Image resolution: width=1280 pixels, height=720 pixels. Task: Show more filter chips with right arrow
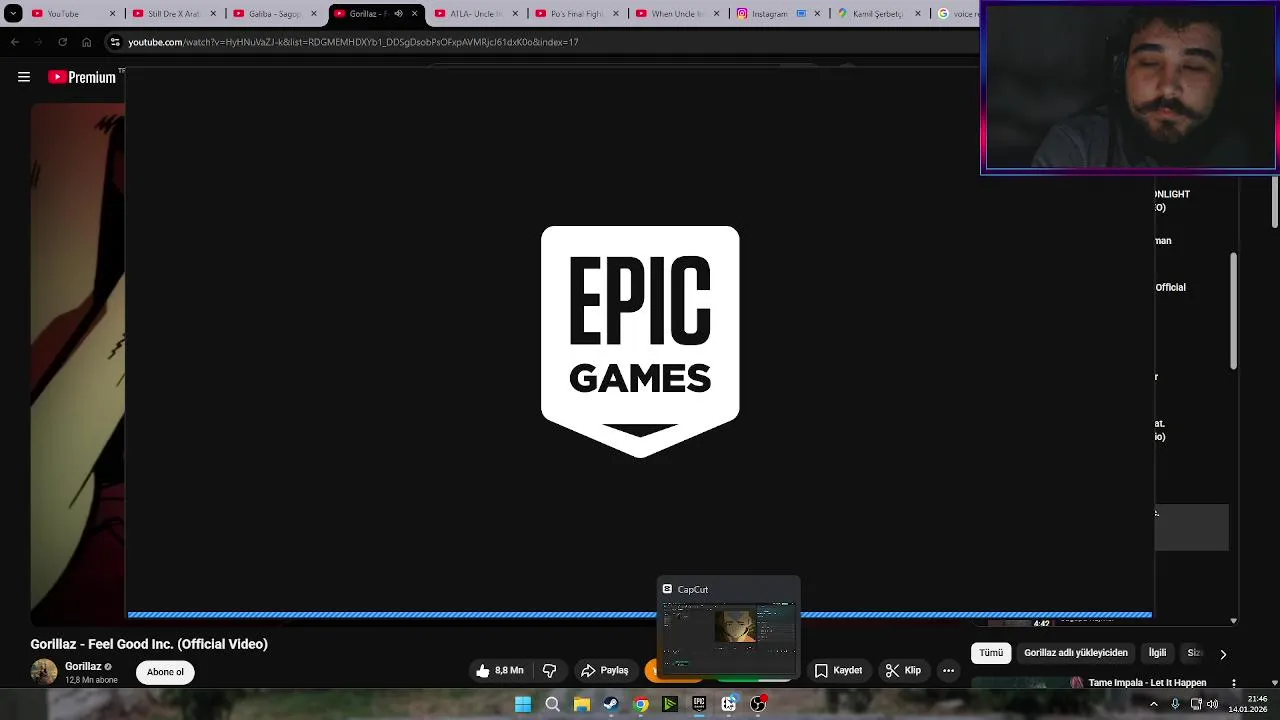tap(1222, 654)
